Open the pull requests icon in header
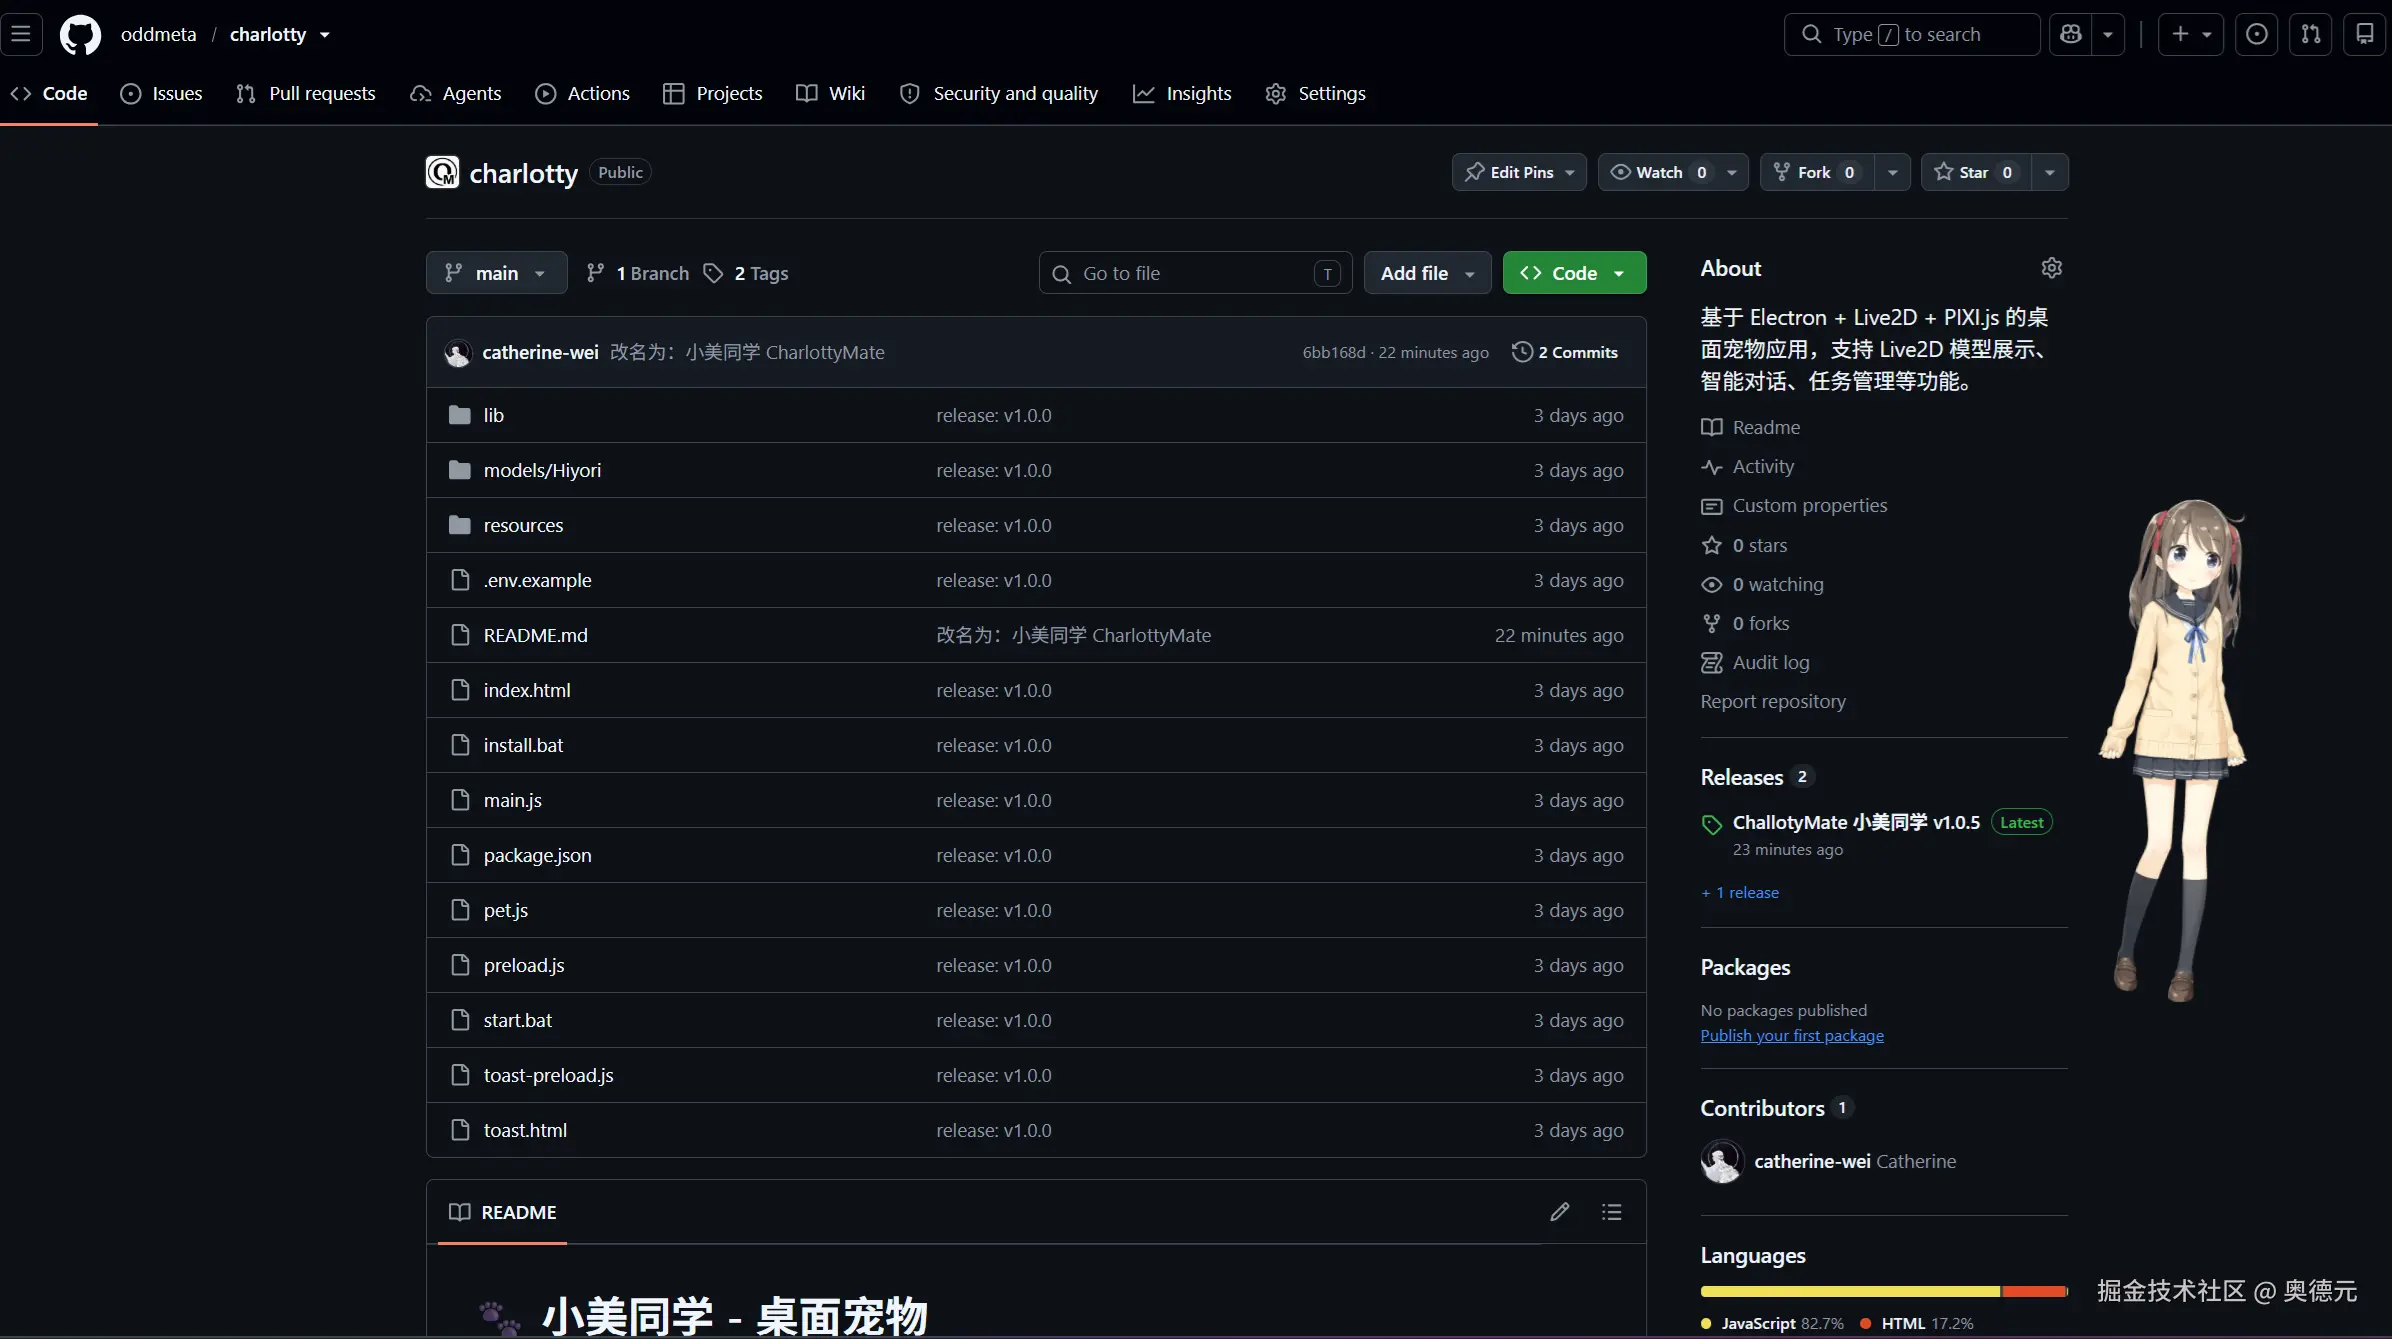 coord(2311,34)
